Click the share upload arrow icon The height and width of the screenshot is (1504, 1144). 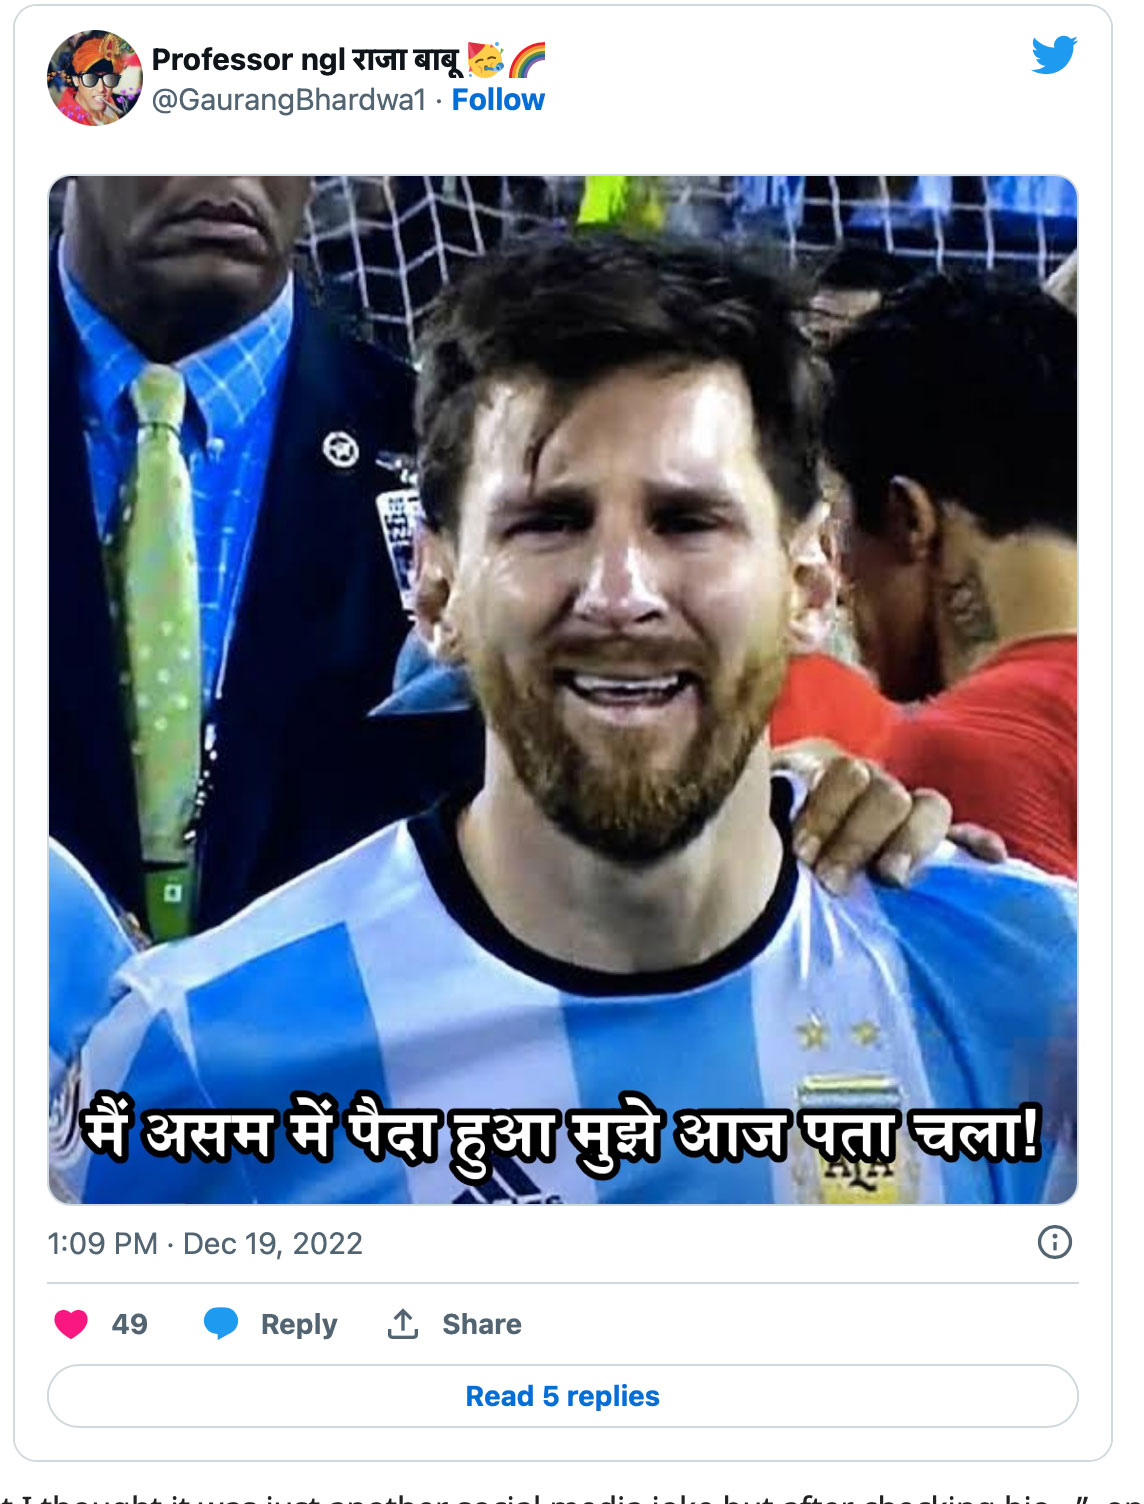[x=403, y=1323]
